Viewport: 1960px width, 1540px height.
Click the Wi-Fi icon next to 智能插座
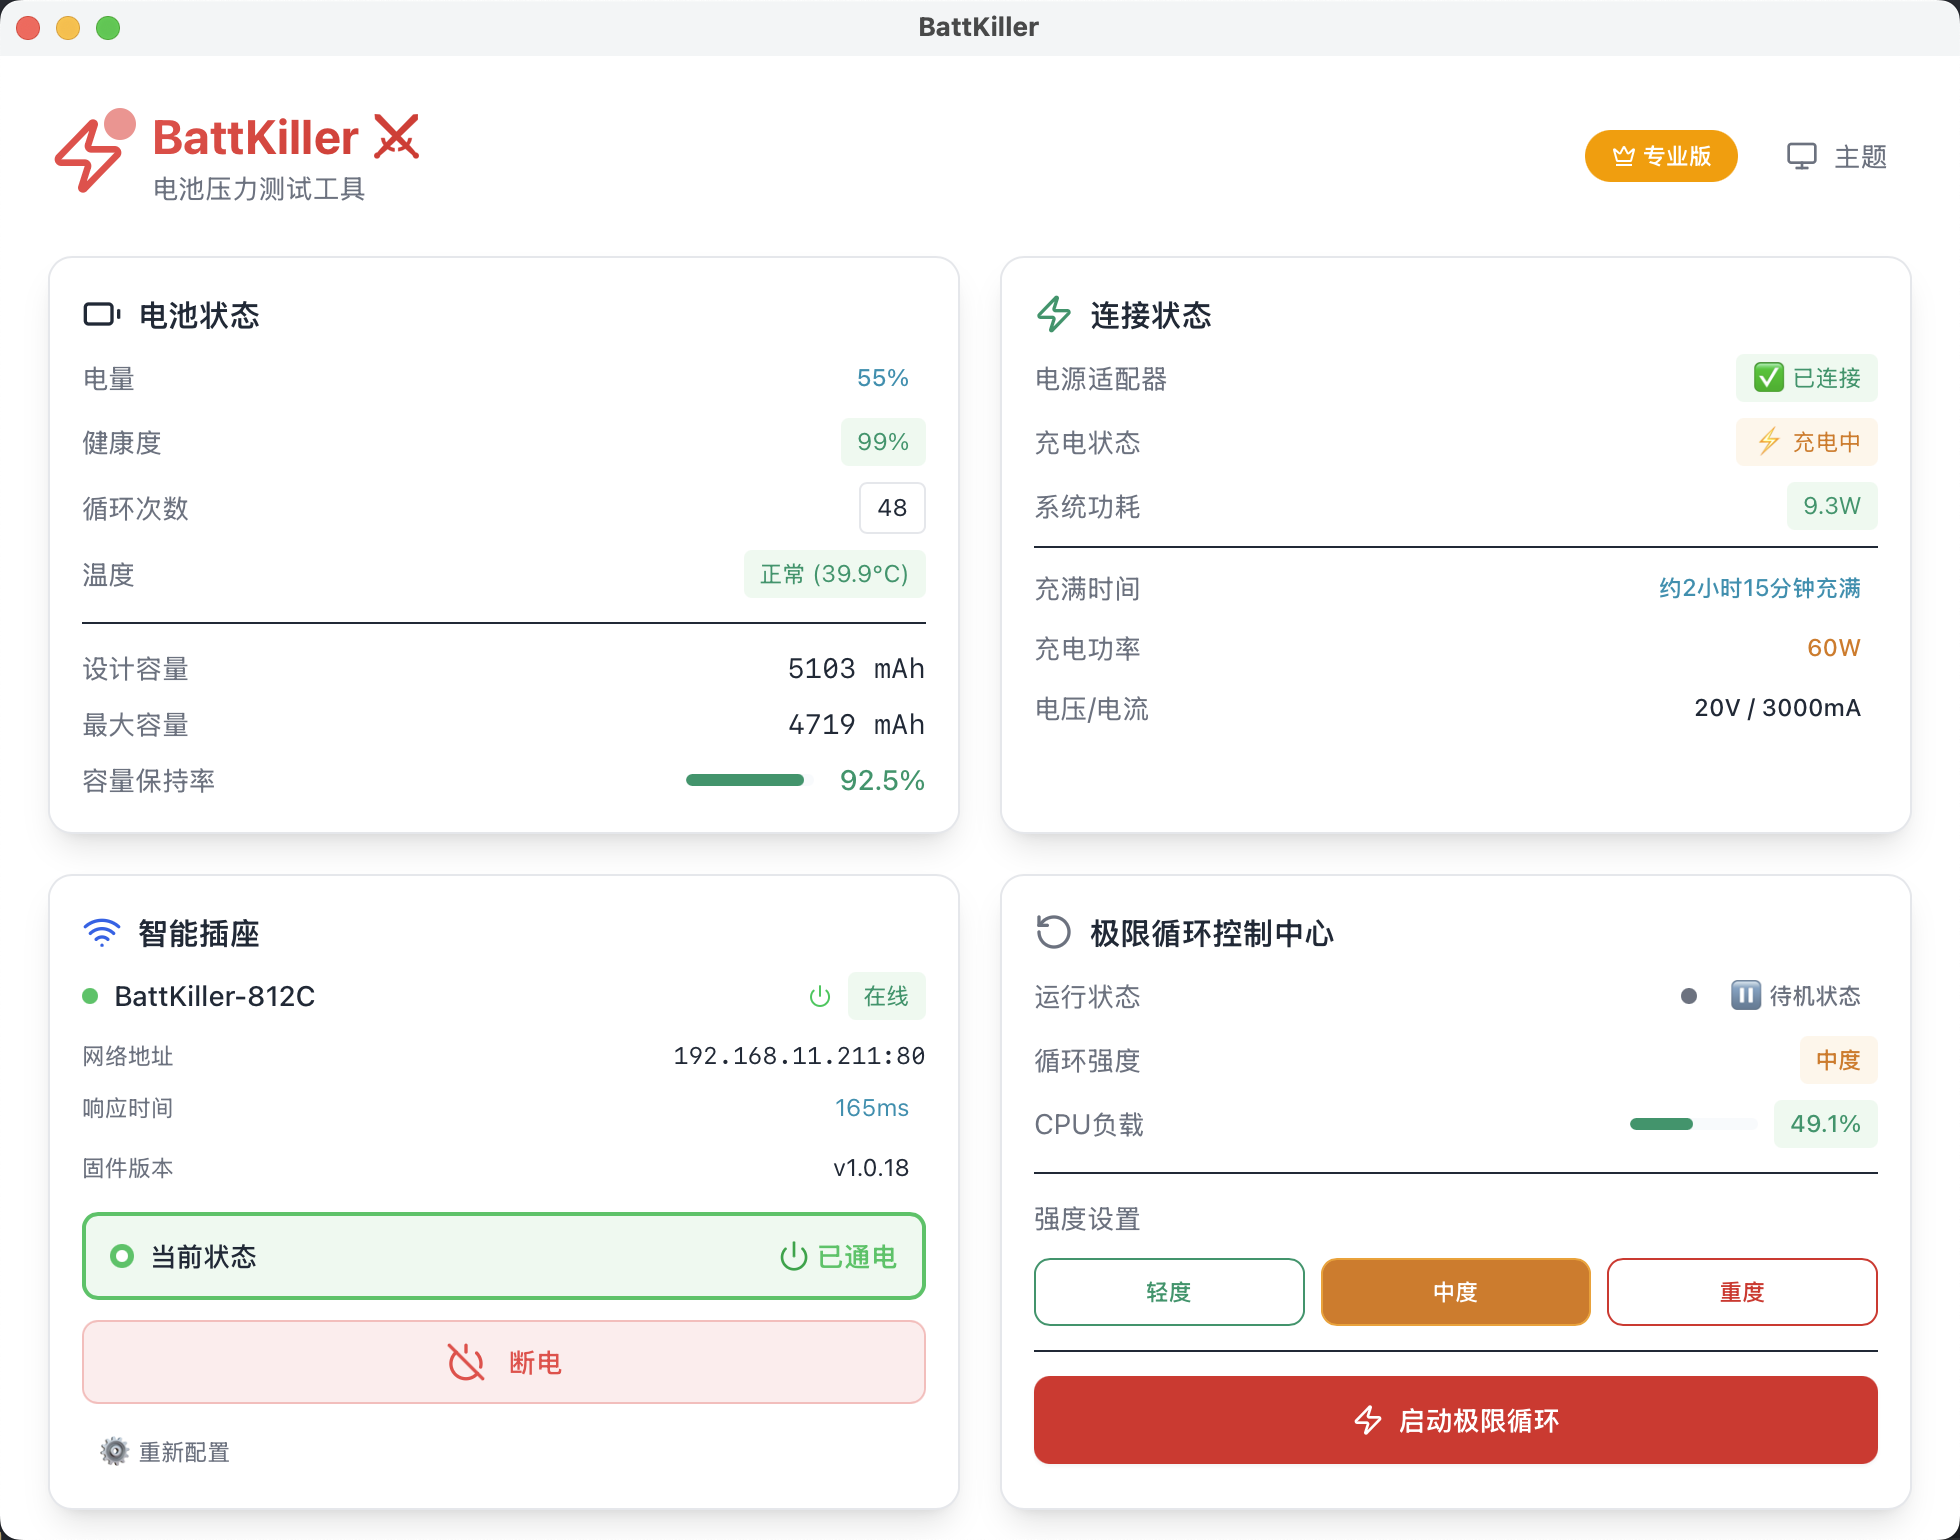(x=101, y=933)
